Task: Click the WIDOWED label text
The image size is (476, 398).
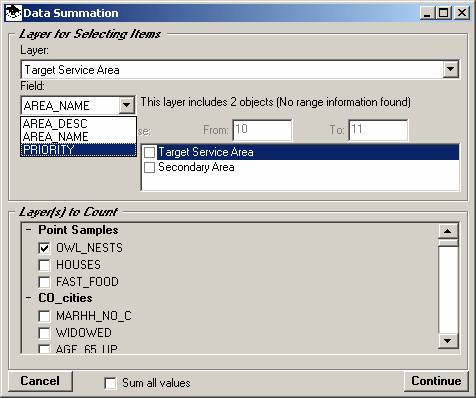Action: pos(84,333)
